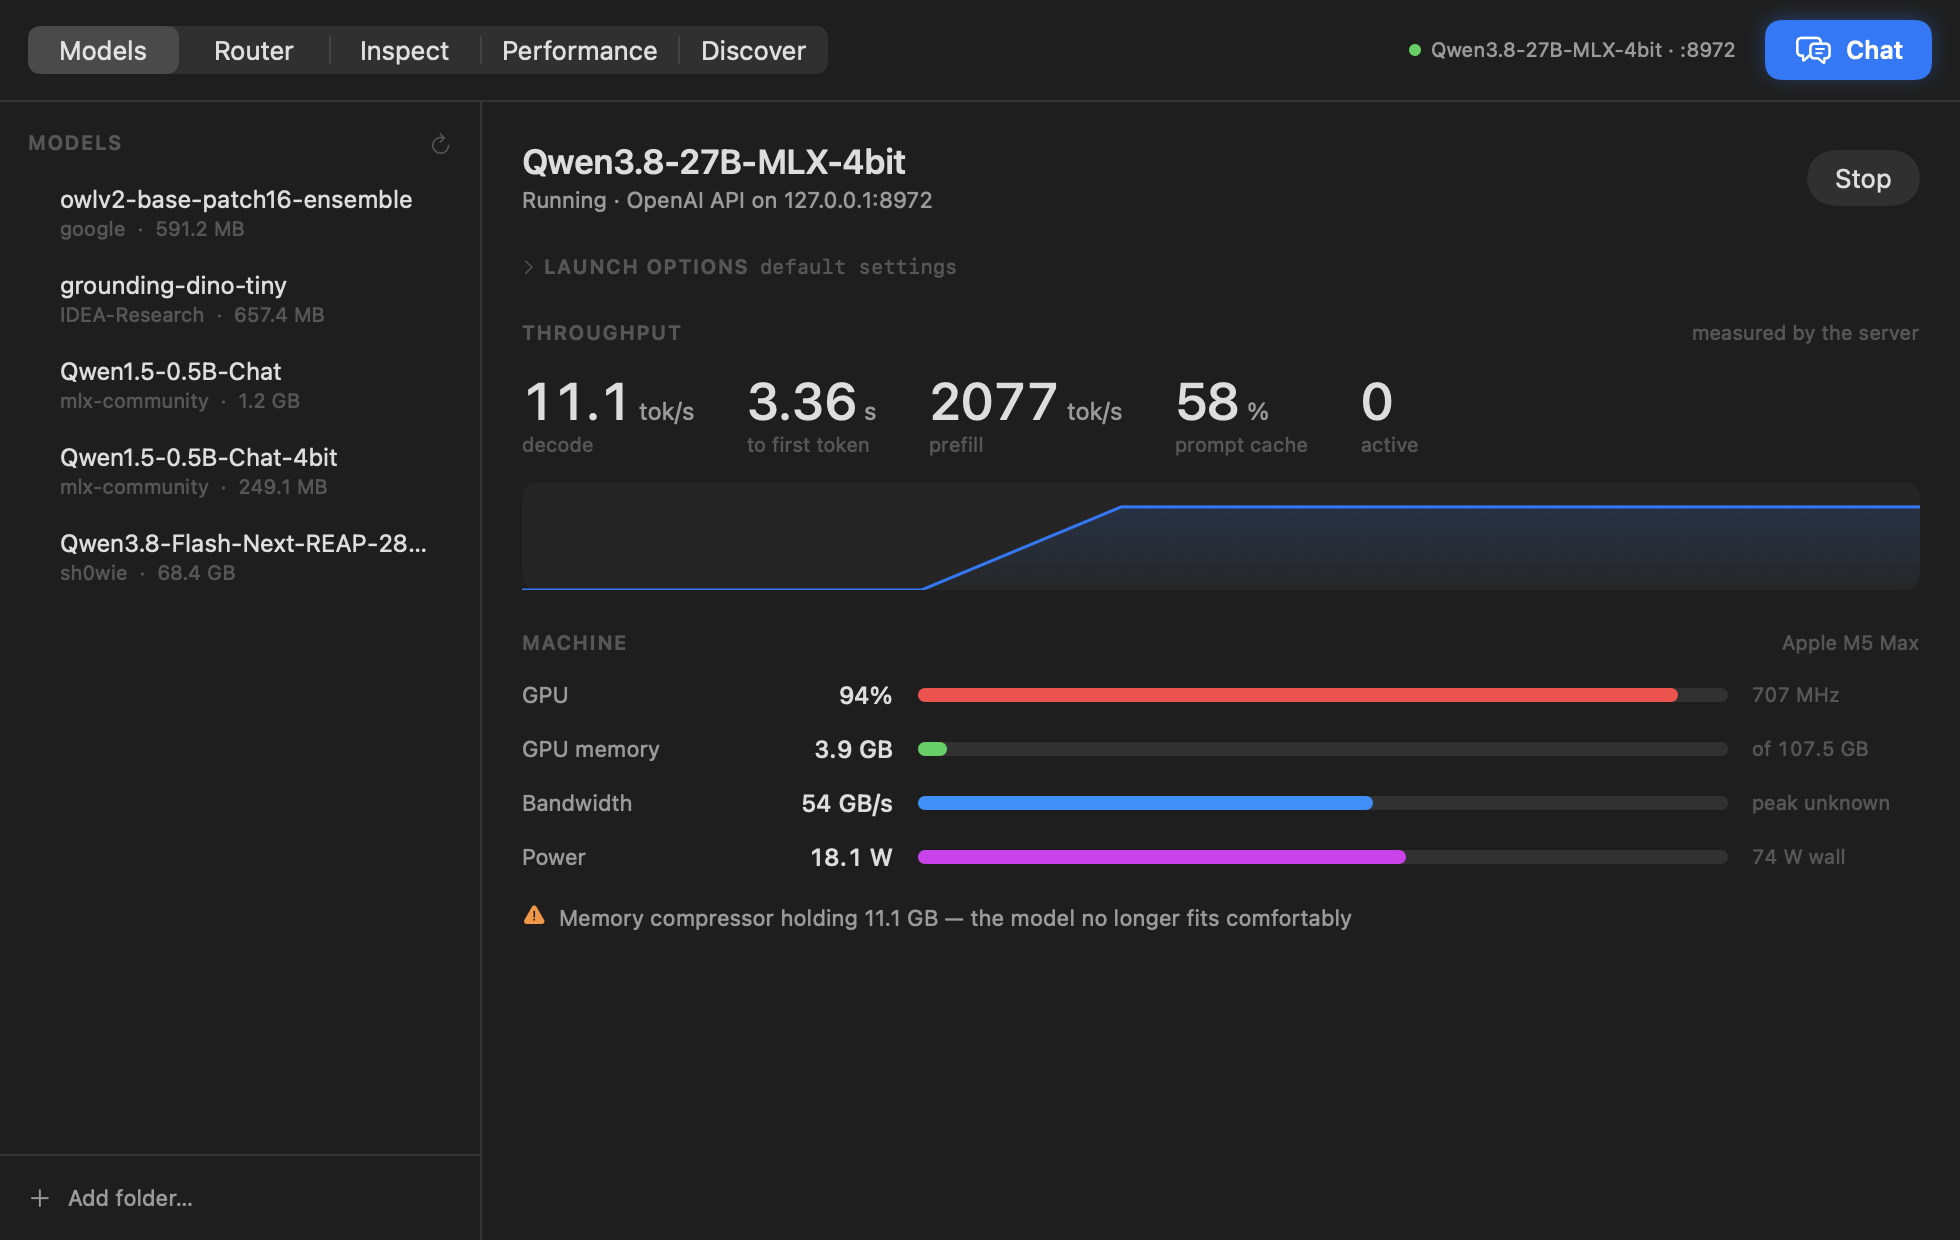
Task: Stop the running Qwen3.8-27B model
Action: point(1863,179)
